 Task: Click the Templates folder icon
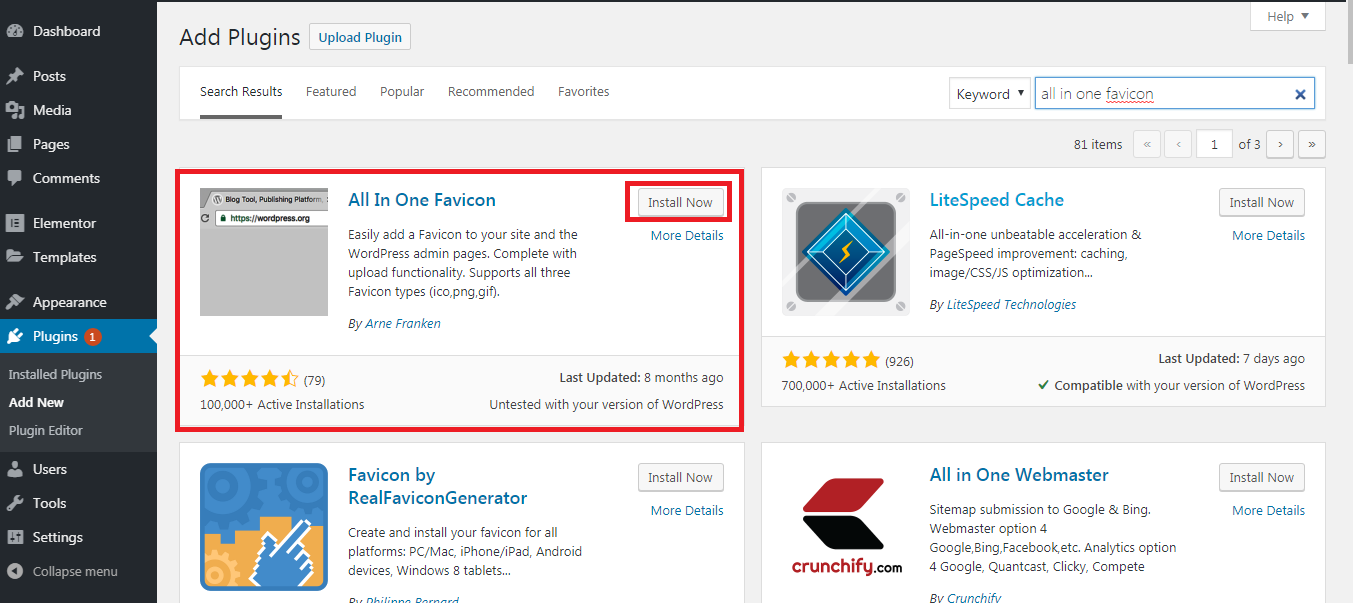15,257
